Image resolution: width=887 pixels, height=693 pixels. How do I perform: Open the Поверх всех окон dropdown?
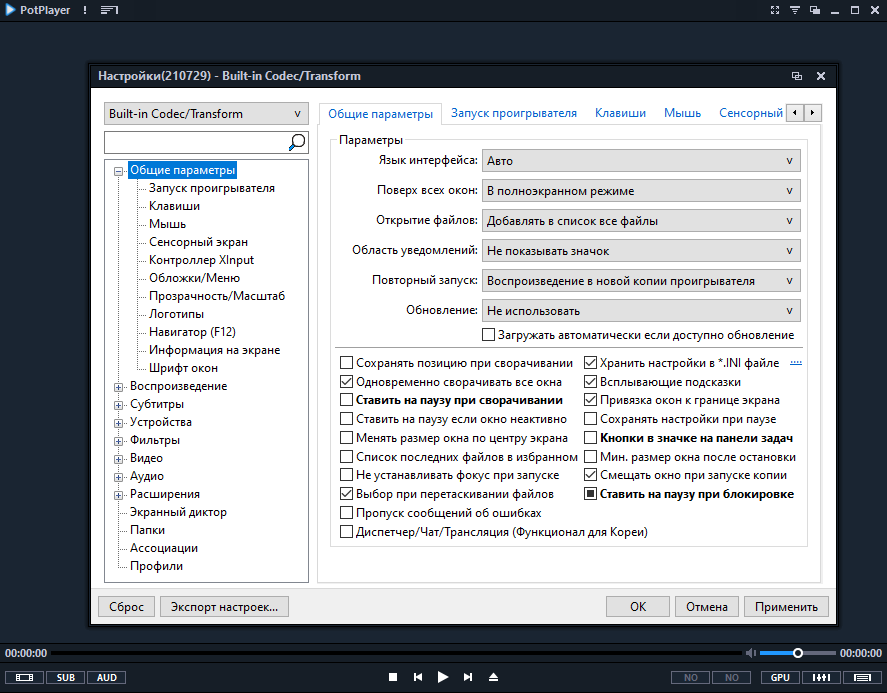click(x=641, y=191)
